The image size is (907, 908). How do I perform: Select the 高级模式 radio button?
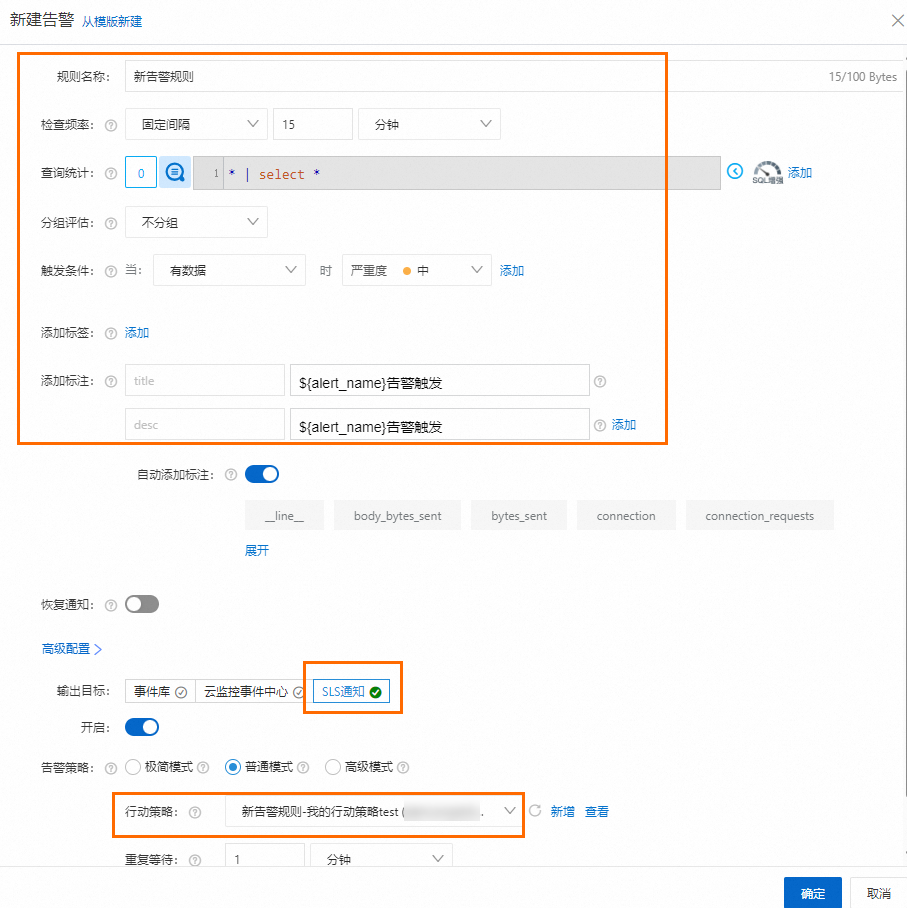pyautogui.click(x=332, y=767)
